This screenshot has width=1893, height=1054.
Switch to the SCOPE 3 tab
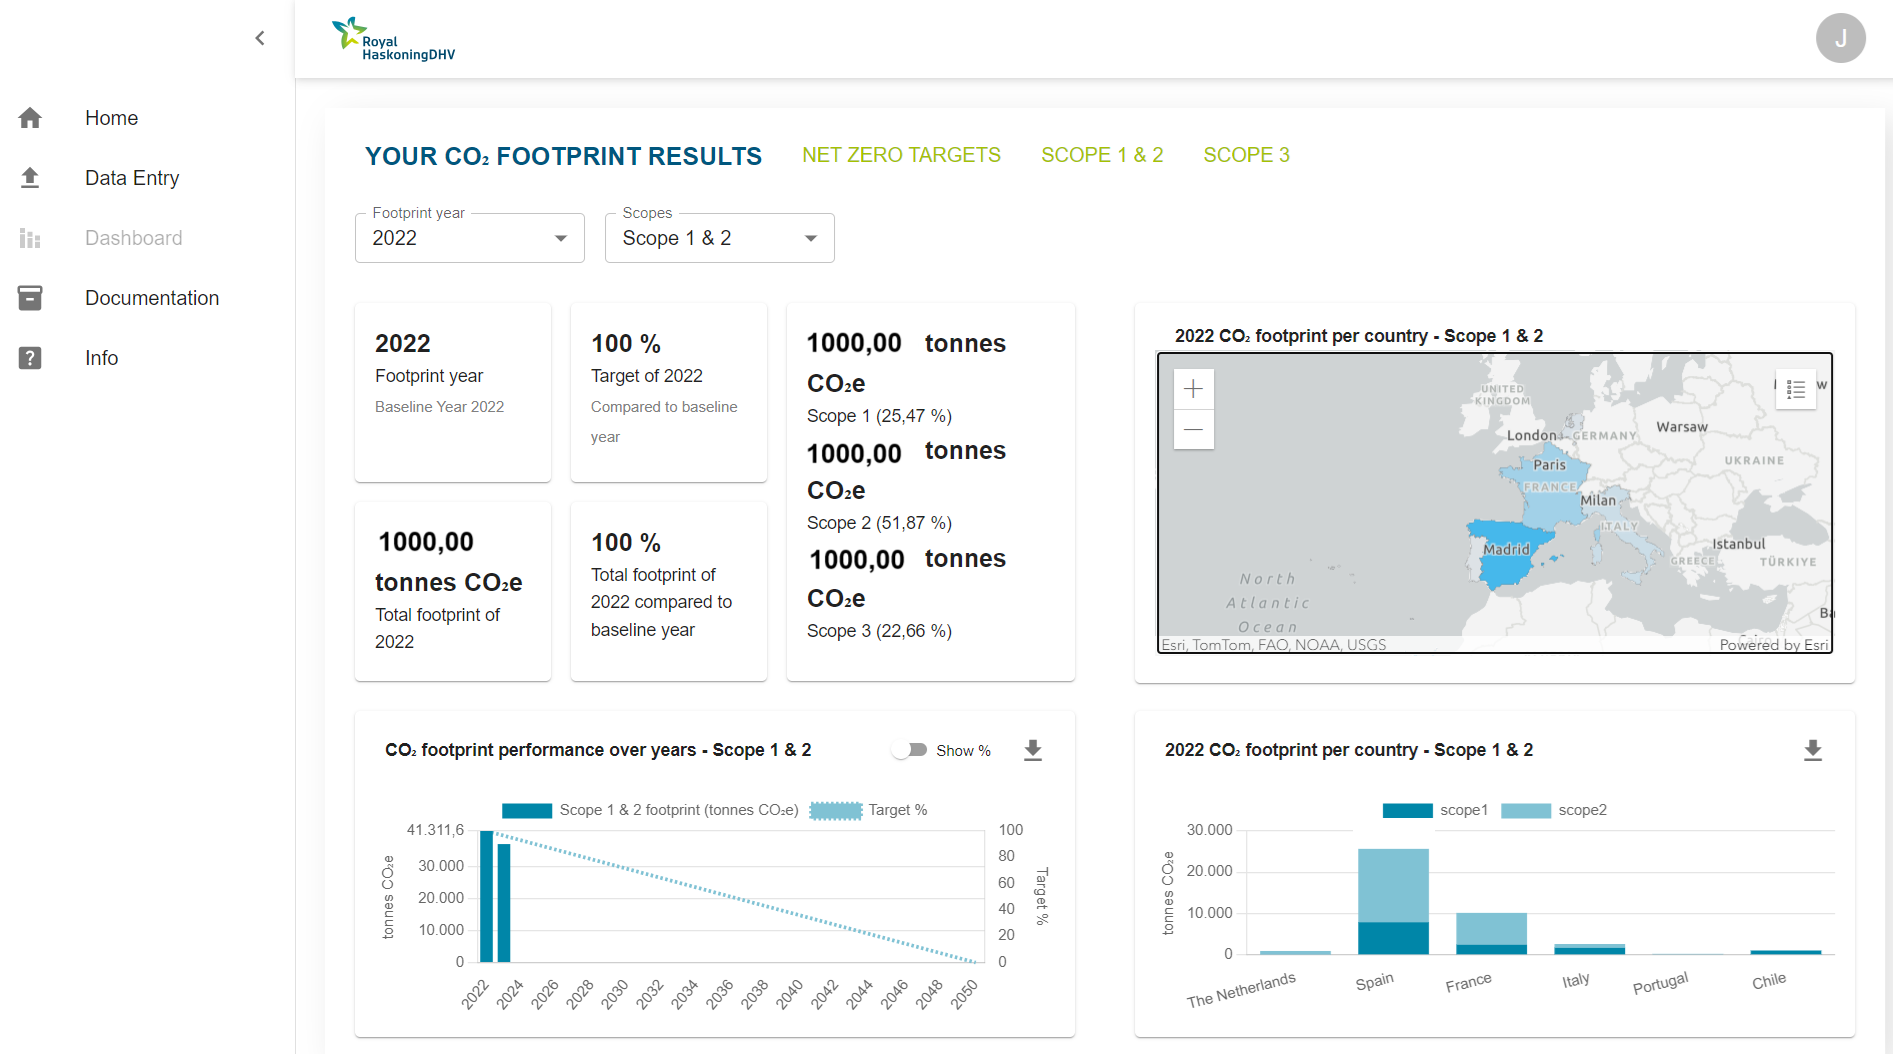[x=1246, y=155]
